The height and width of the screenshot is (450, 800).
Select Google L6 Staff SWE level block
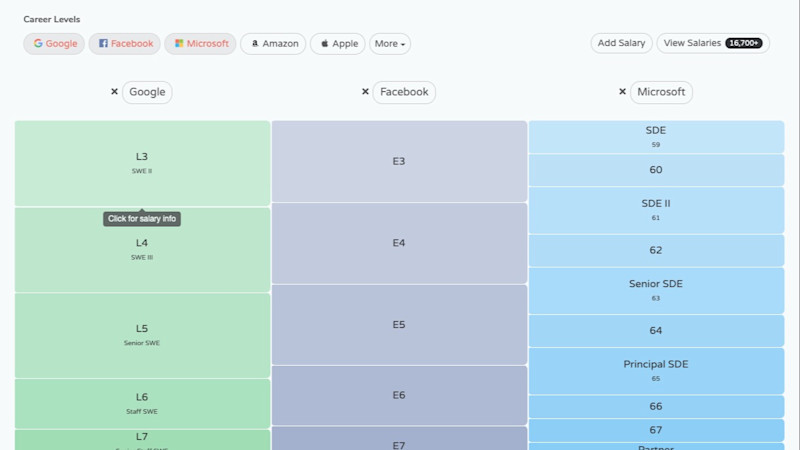(x=142, y=404)
